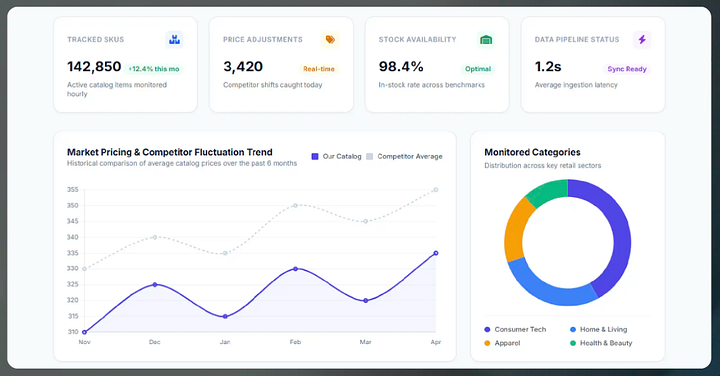Click 'Market Pricing & Competitor Fluctuation Trend' heading

pos(170,152)
